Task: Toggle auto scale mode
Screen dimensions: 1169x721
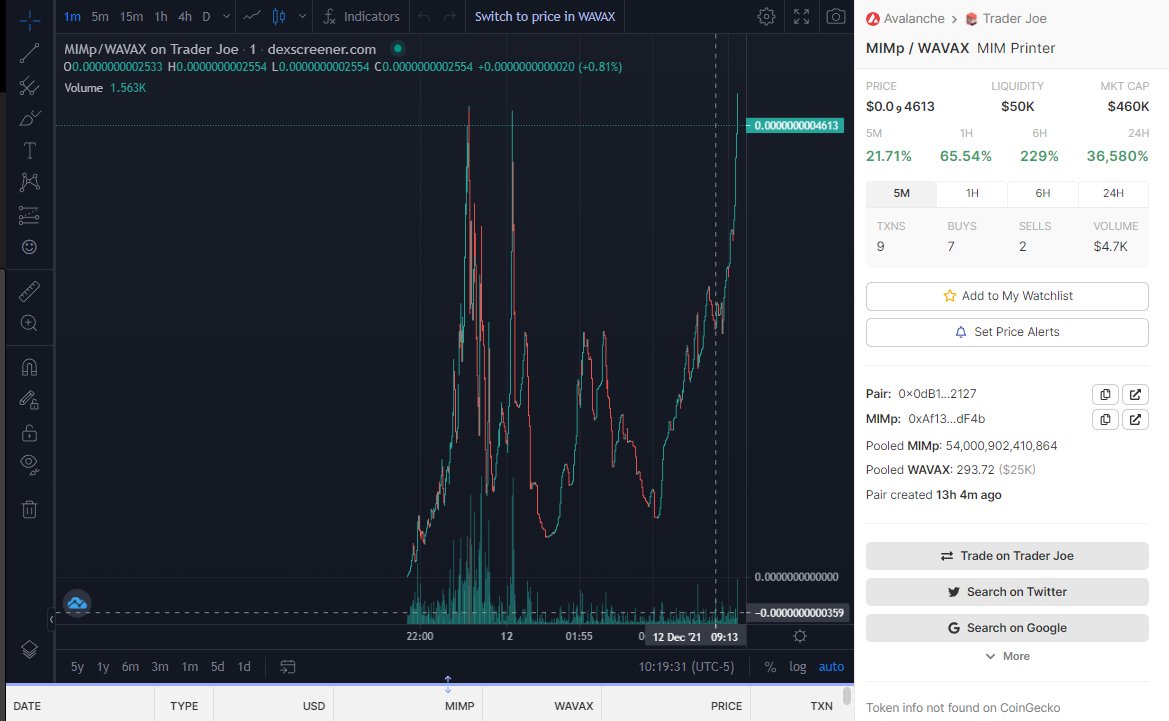Action: [x=831, y=667]
